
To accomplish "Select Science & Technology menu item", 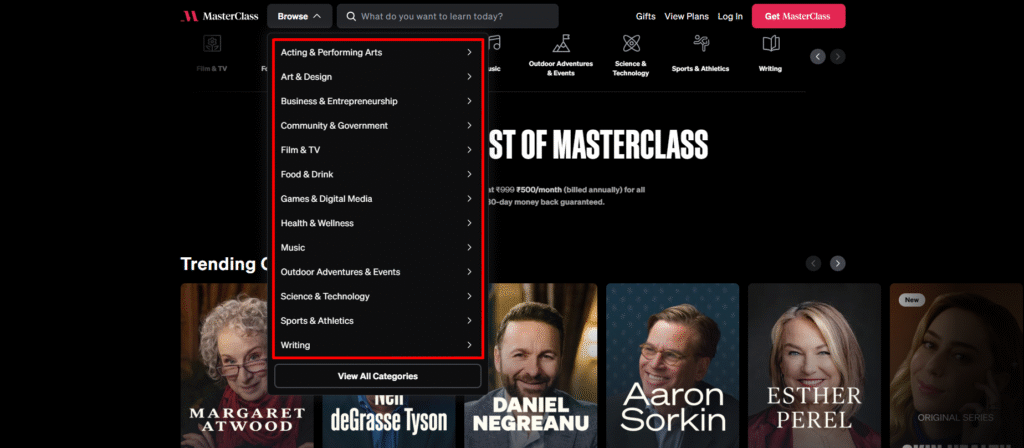I will pyautogui.click(x=377, y=296).
